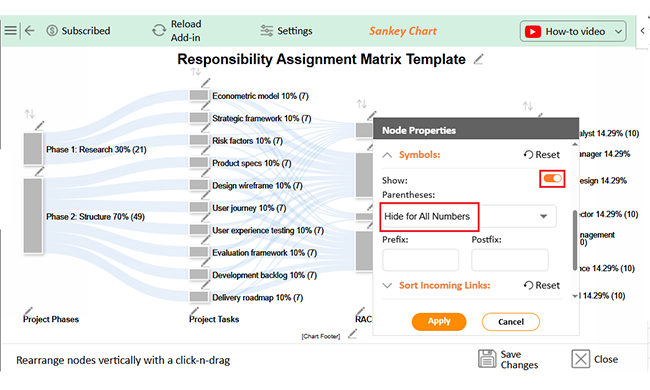Open the Settings menu
This screenshot has width=650, height=390.
[x=286, y=31]
